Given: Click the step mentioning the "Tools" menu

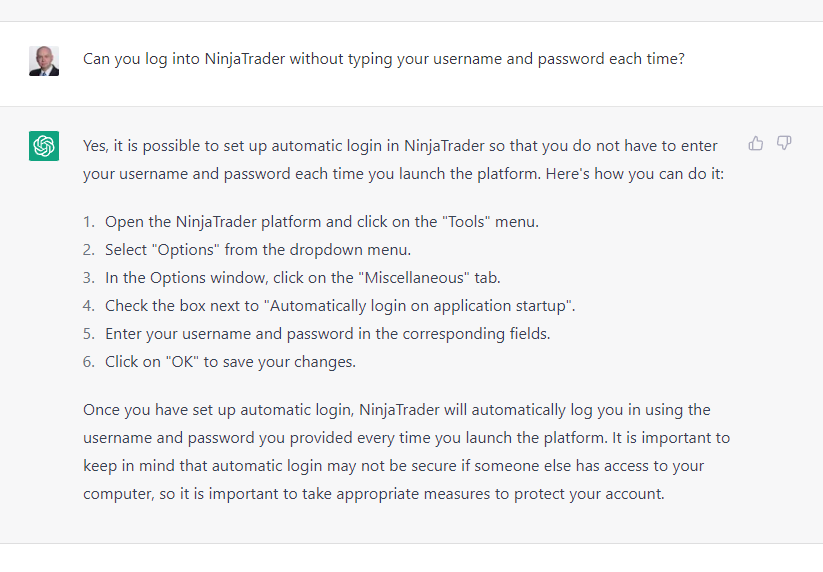Looking at the screenshot, I should [x=322, y=222].
